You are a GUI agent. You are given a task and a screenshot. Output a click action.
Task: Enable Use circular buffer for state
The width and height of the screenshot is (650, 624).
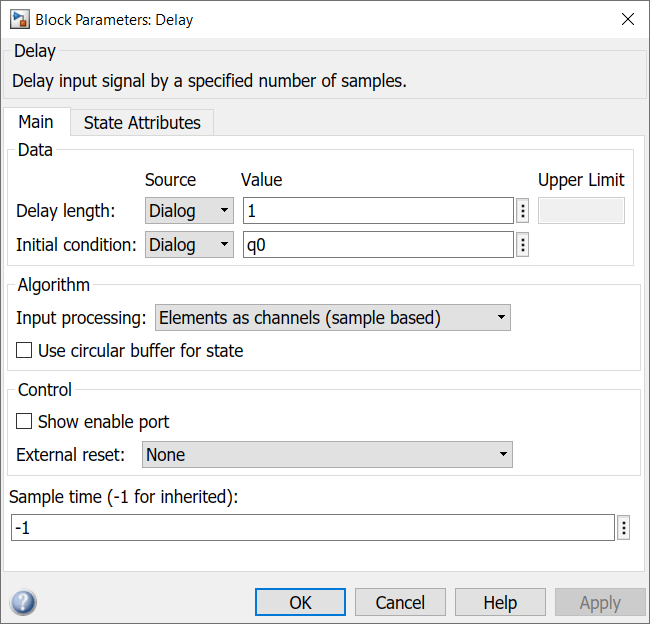click(x=25, y=351)
